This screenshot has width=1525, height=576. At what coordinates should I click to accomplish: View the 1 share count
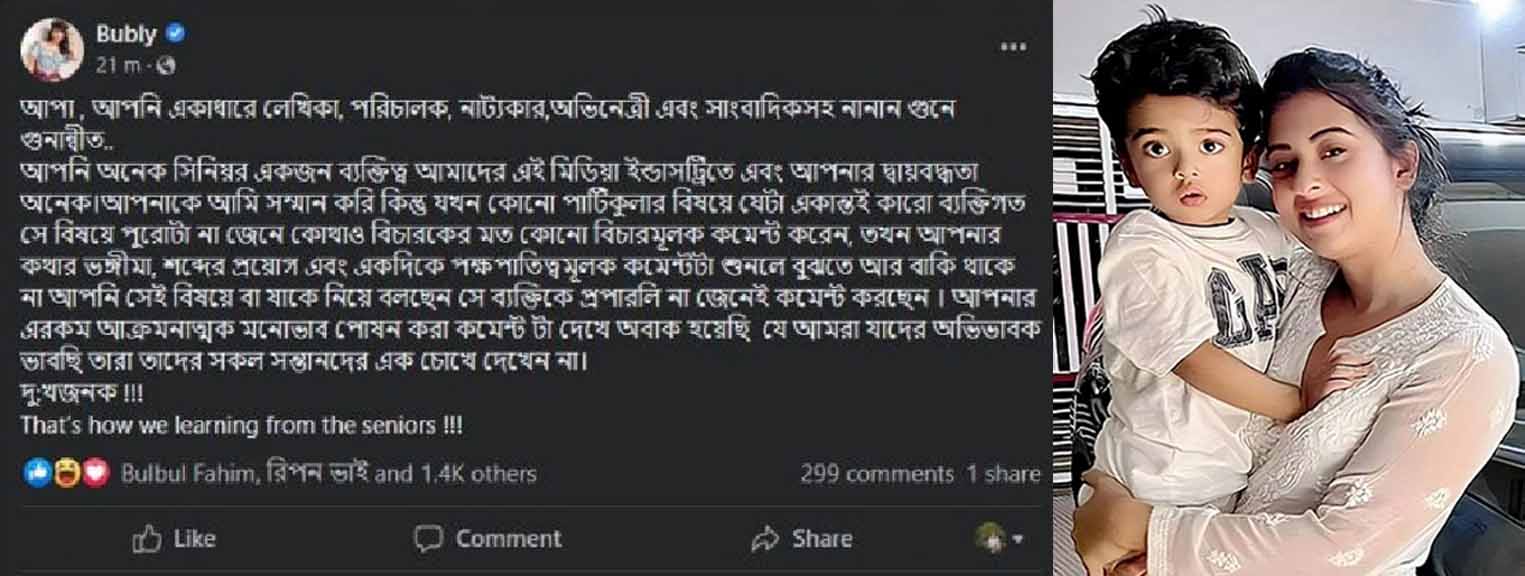coord(1003,474)
